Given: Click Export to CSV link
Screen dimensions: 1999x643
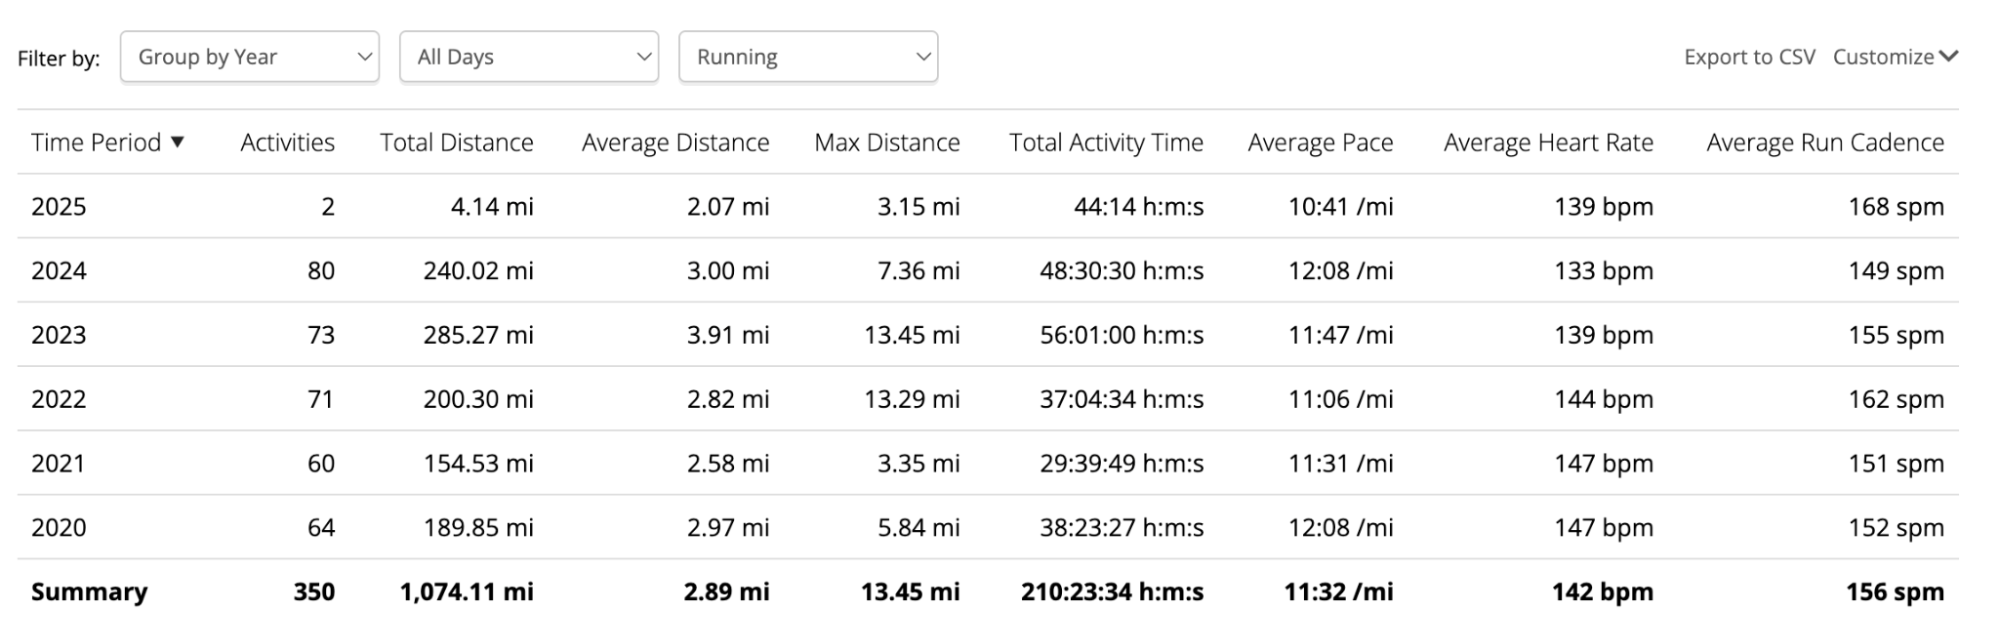Looking at the screenshot, I should [1749, 57].
